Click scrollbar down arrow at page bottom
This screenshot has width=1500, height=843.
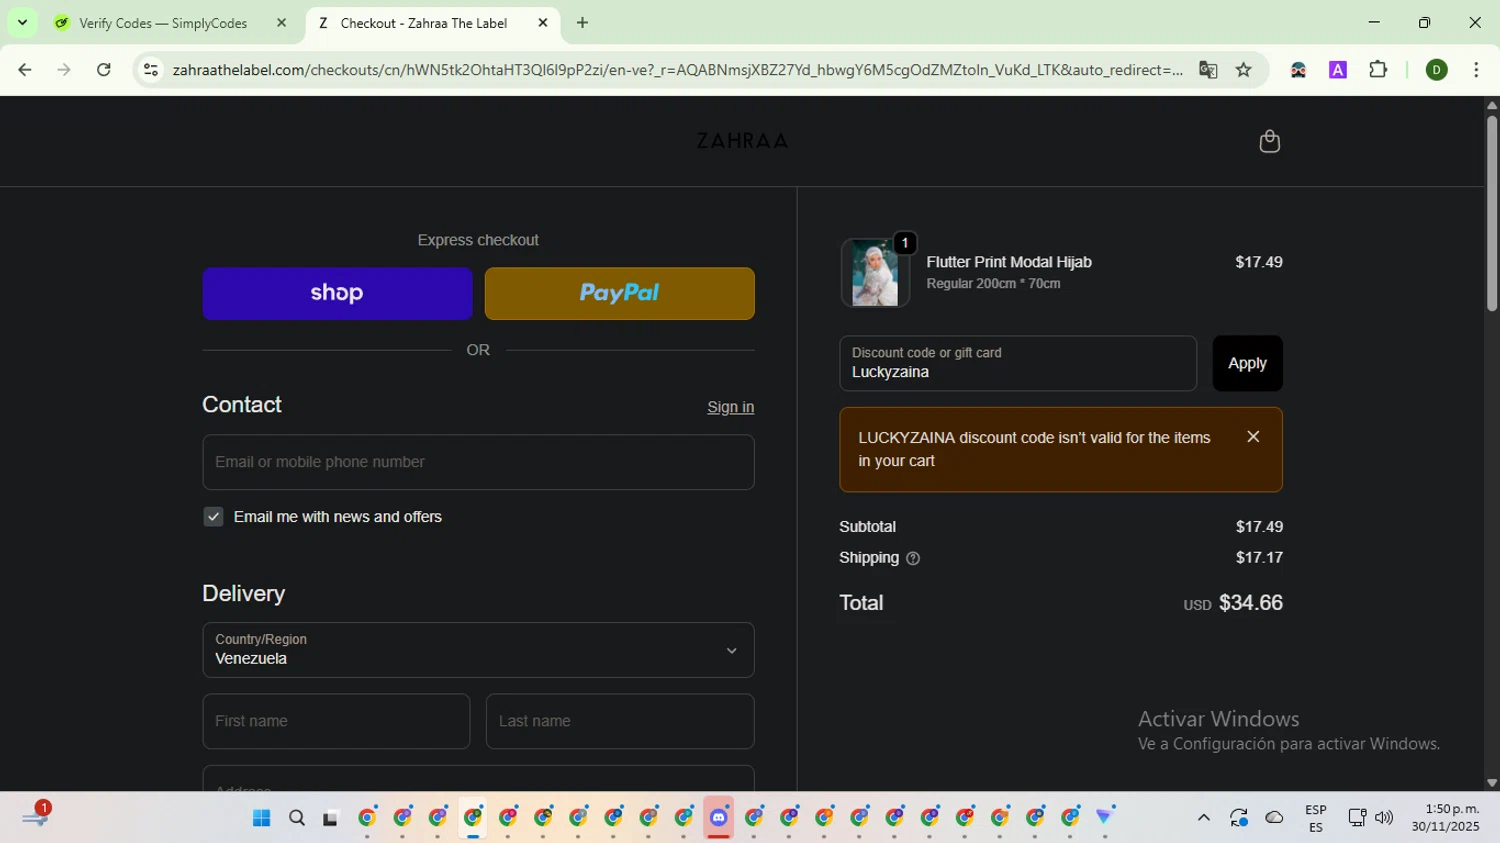pos(1491,783)
